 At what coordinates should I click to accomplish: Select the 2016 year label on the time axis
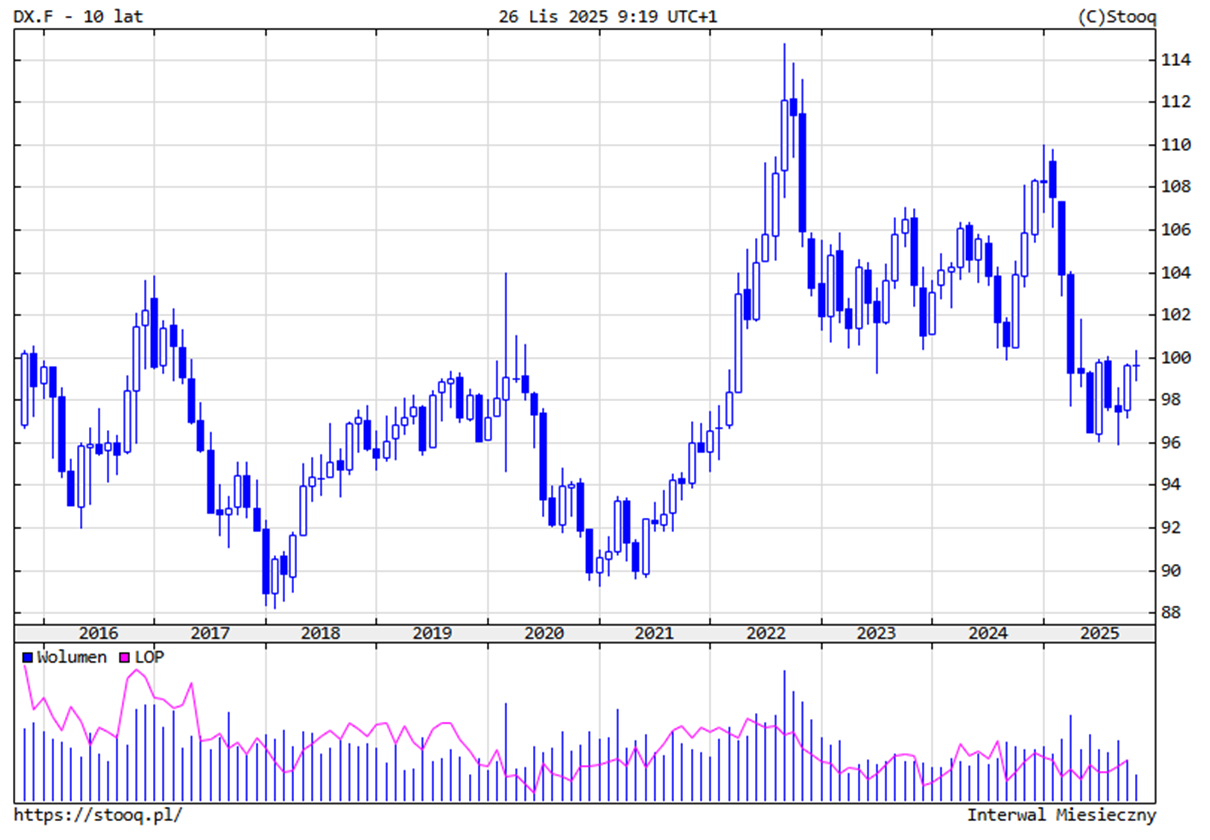click(98, 633)
